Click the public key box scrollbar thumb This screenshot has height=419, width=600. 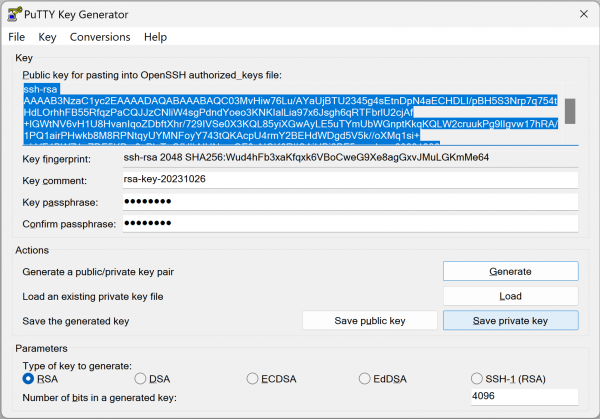(x=570, y=111)
